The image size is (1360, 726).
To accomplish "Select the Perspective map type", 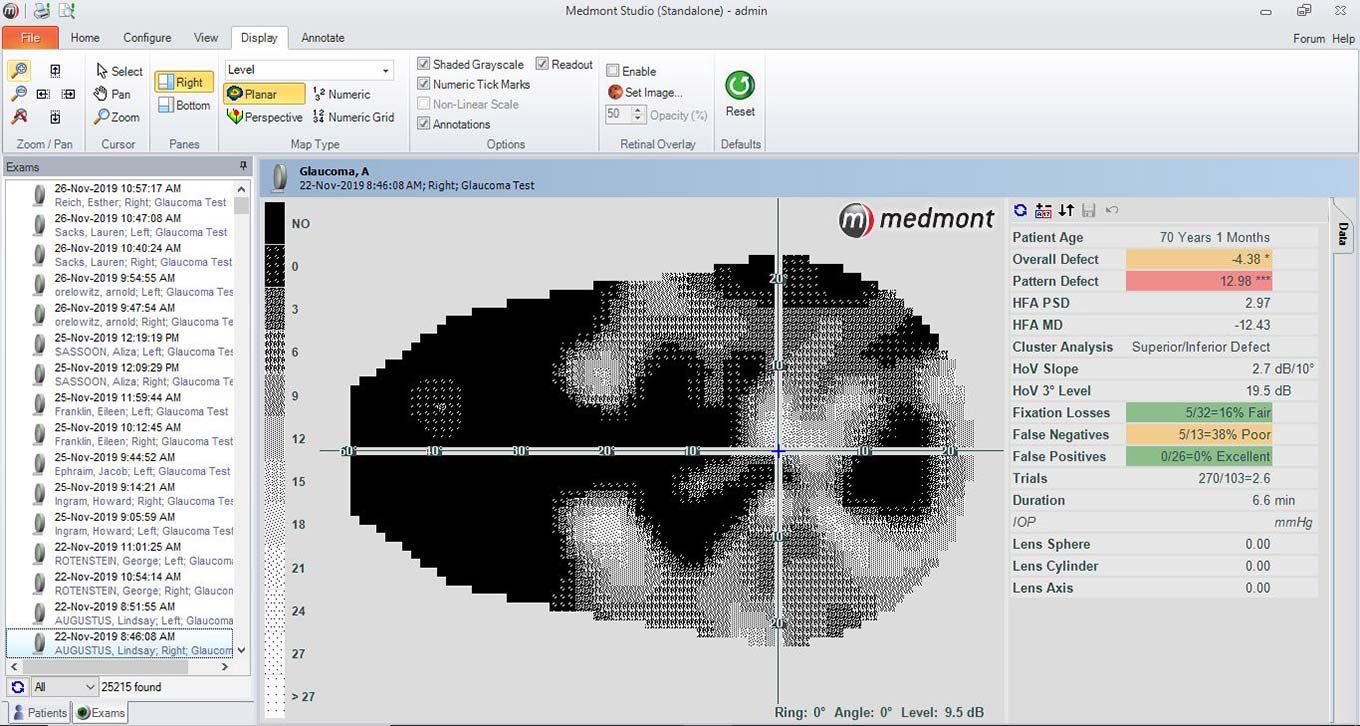I will pyautogui.click(x=265, y=117).
